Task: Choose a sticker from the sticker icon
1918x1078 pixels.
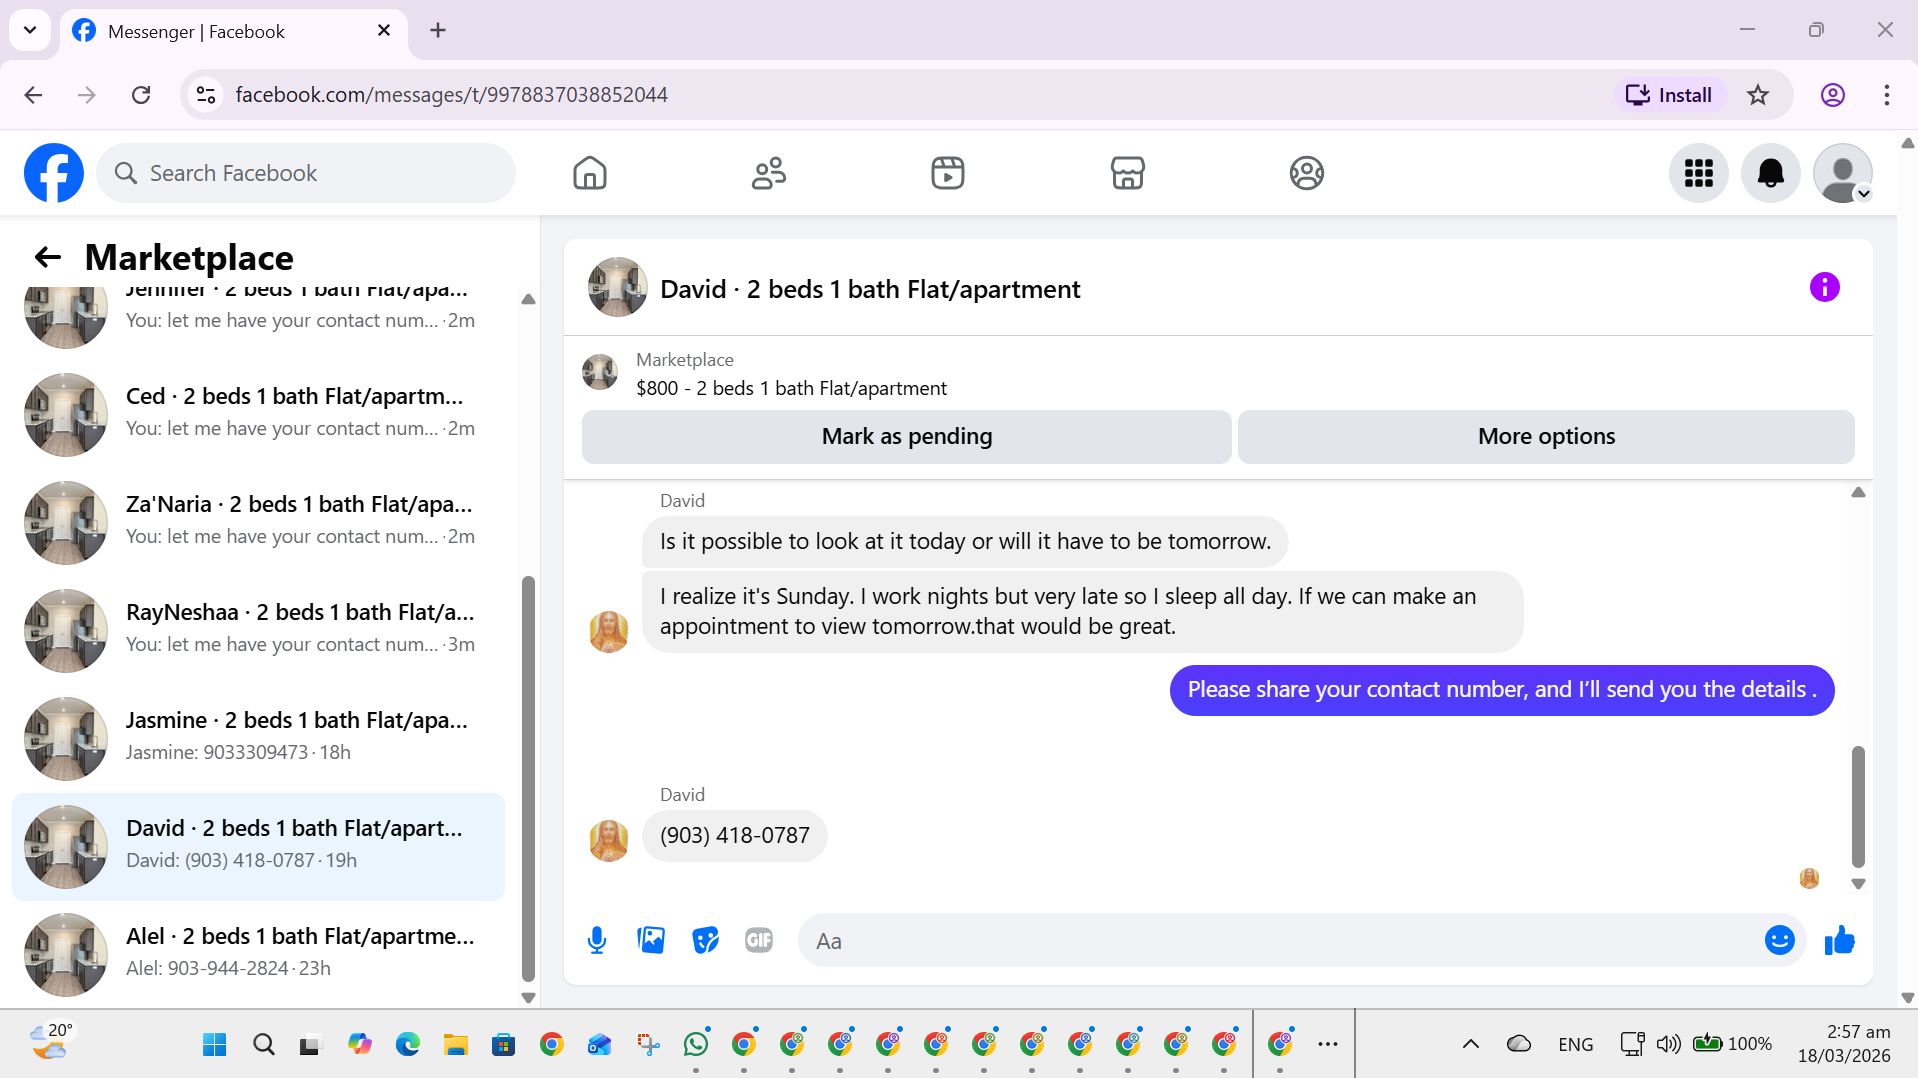Action: (x=706, y=940)
